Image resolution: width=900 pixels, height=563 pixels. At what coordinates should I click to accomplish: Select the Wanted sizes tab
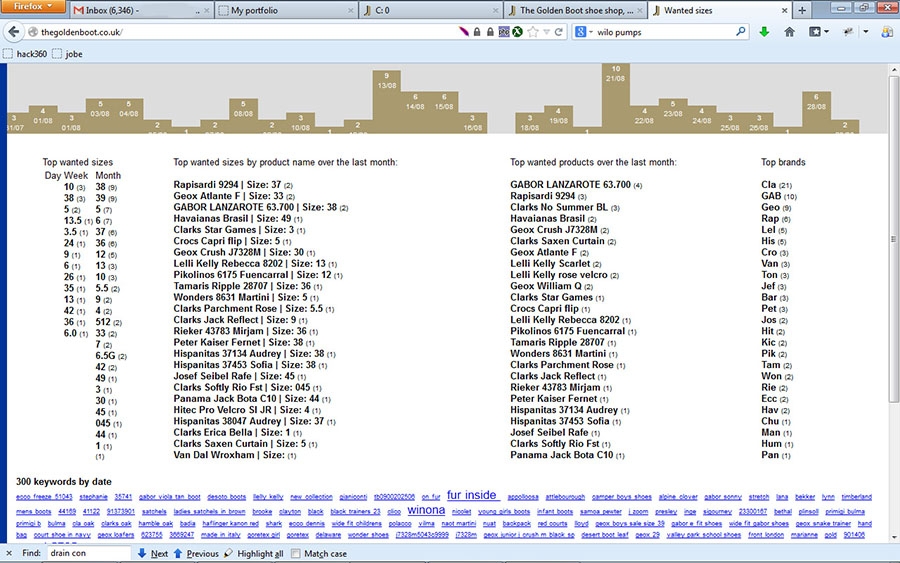click(x=720, y=10)
